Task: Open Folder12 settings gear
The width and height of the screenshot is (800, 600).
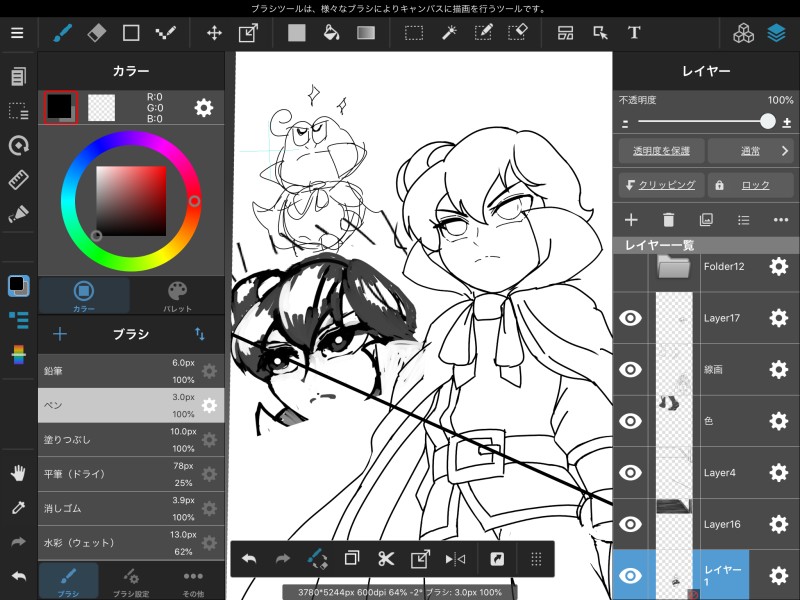Action: 779,266
